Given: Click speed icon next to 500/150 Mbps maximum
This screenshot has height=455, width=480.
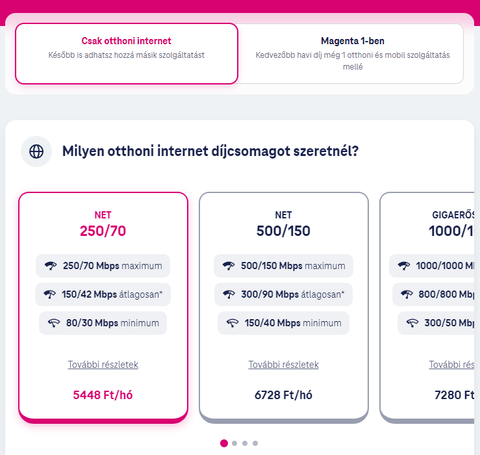Looking at the screenshot, I should [229, 266].
